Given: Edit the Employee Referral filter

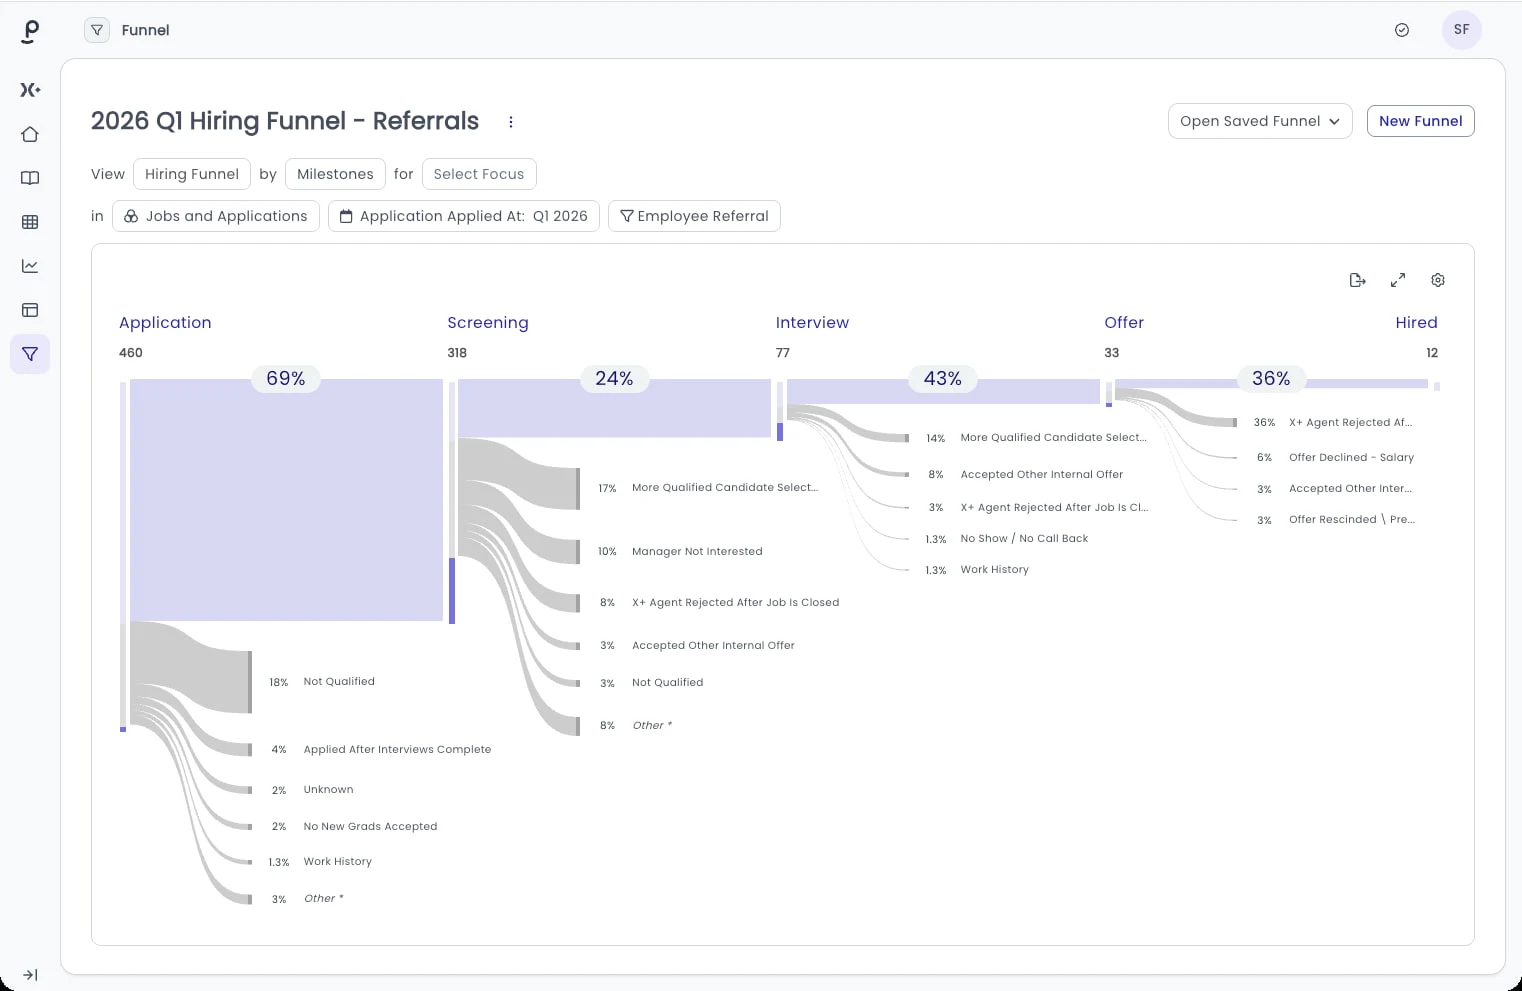Looking at the screenshot, I should click(694, 216).
